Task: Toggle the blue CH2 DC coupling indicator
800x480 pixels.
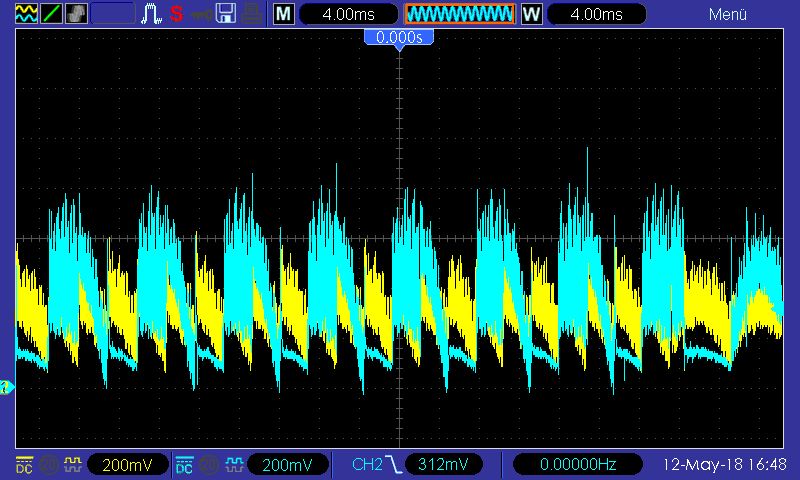Action: [184, 464]
